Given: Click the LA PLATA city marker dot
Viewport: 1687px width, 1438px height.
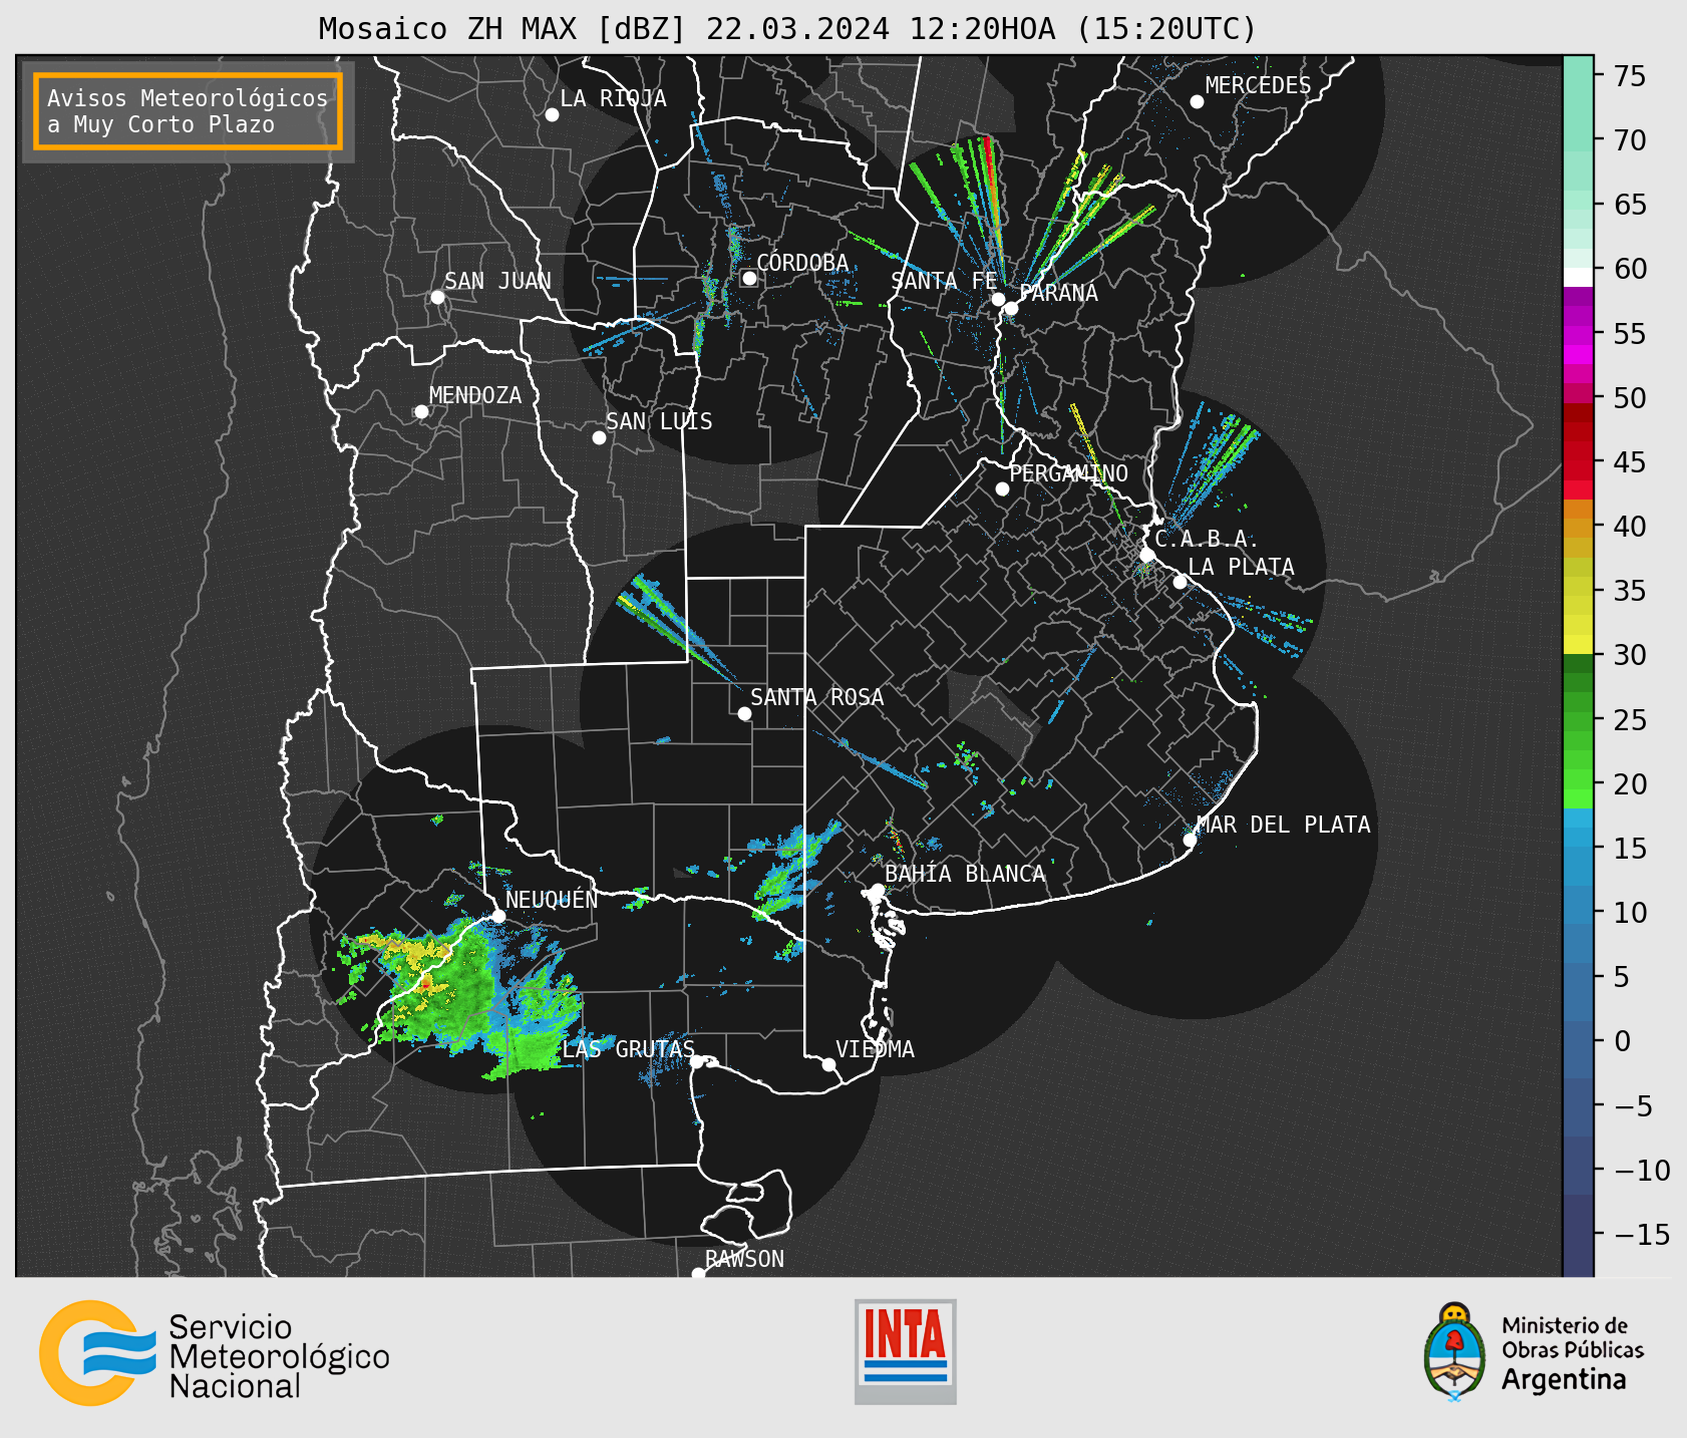Looking at the screenshot, I should (x=1180, y=582).
